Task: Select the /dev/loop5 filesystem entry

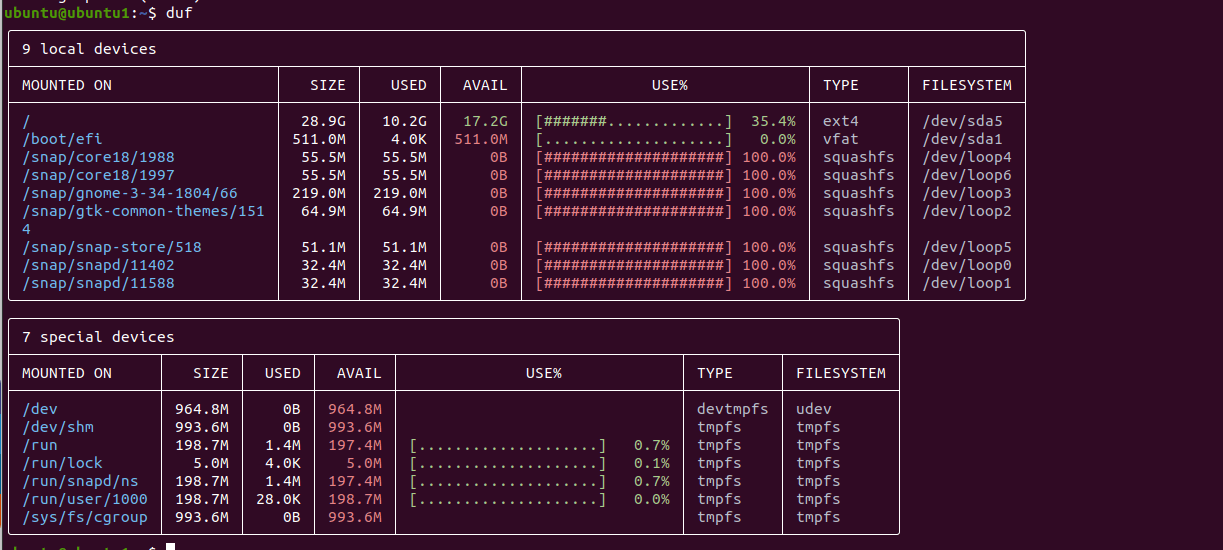Action: pos(967,247)
